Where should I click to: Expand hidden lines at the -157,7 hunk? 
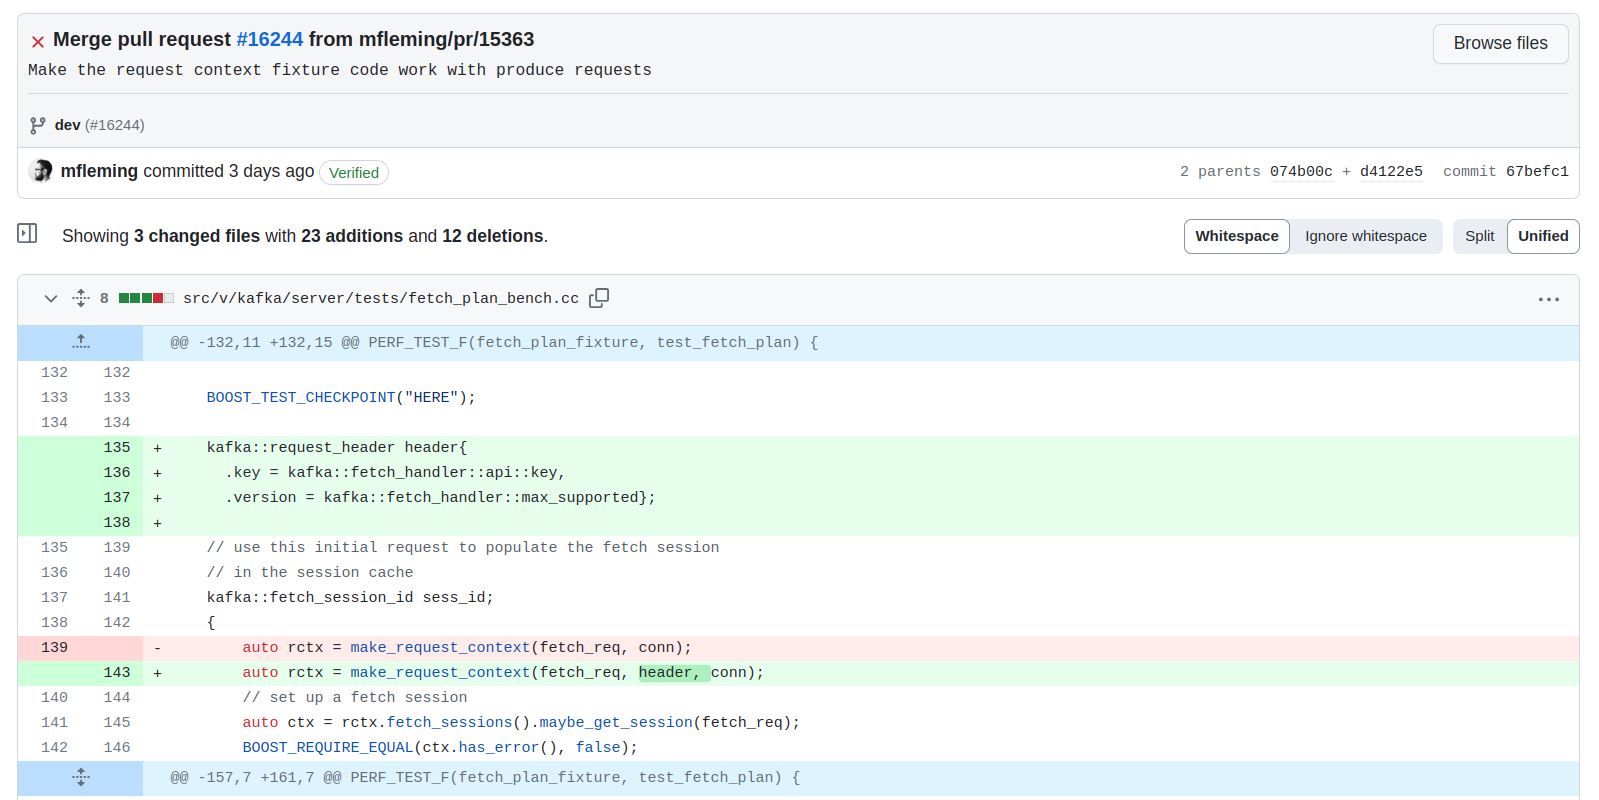click(81, 777)
